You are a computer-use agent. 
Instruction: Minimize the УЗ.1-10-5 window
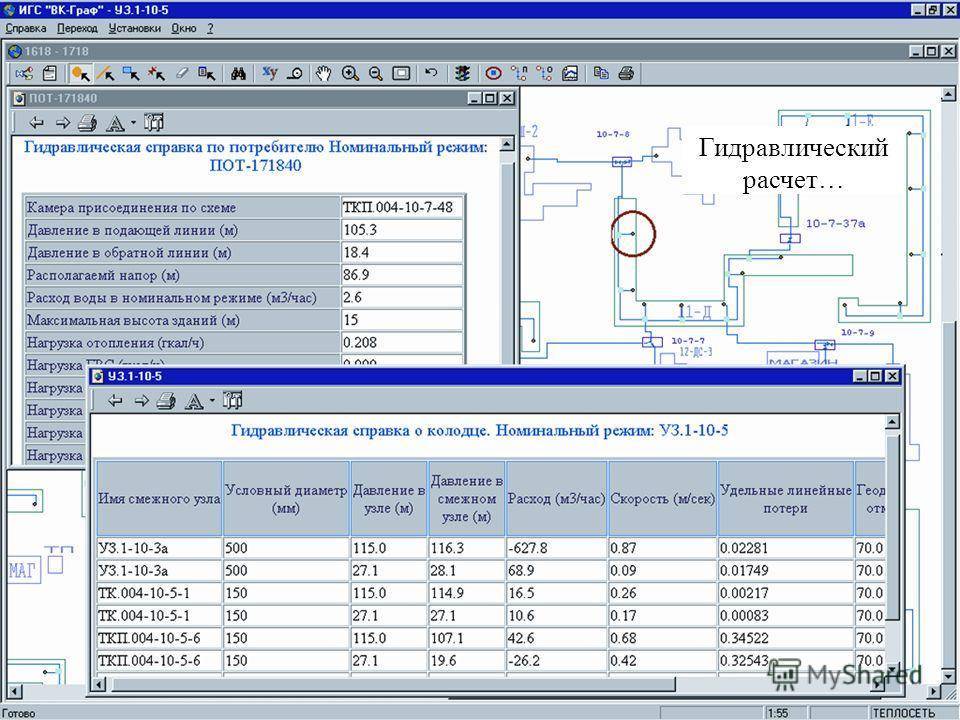click(x=861, y=376)
